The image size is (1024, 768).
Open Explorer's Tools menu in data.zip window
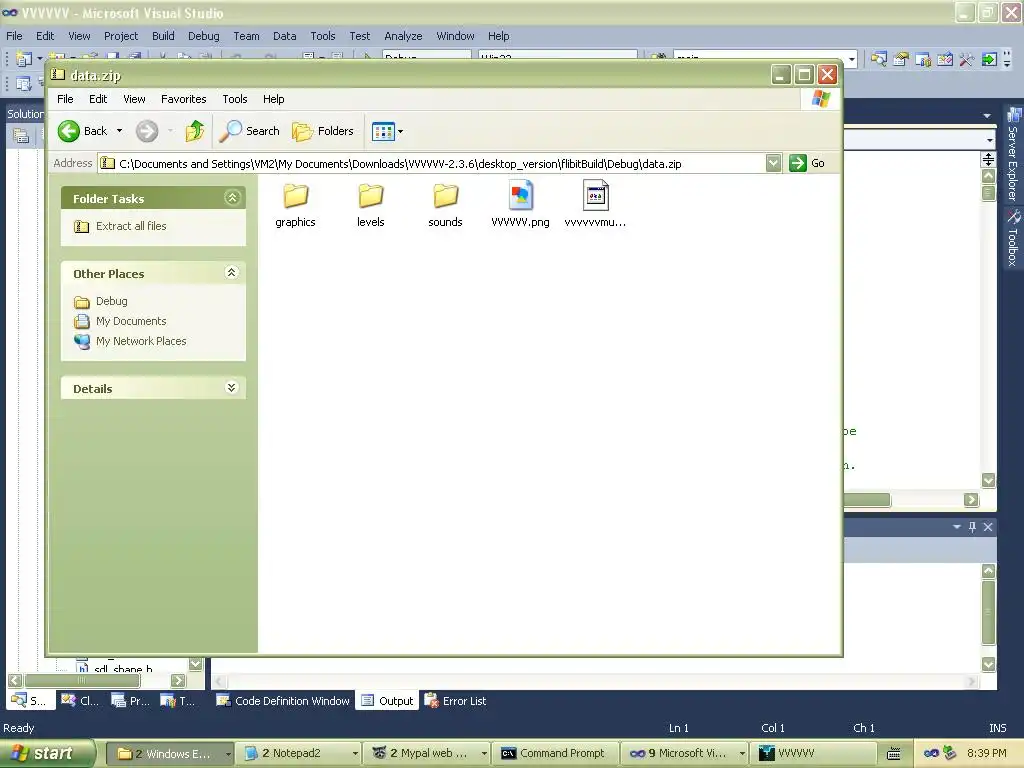click(234, 99)
